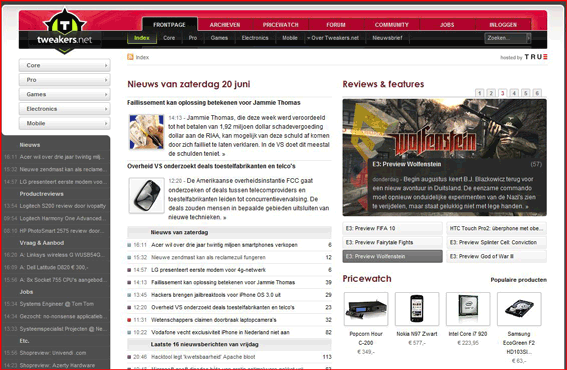Viewport: 567px width, 370px height.
Task: Click into the Zoeken search field
Action: (506, 38)
